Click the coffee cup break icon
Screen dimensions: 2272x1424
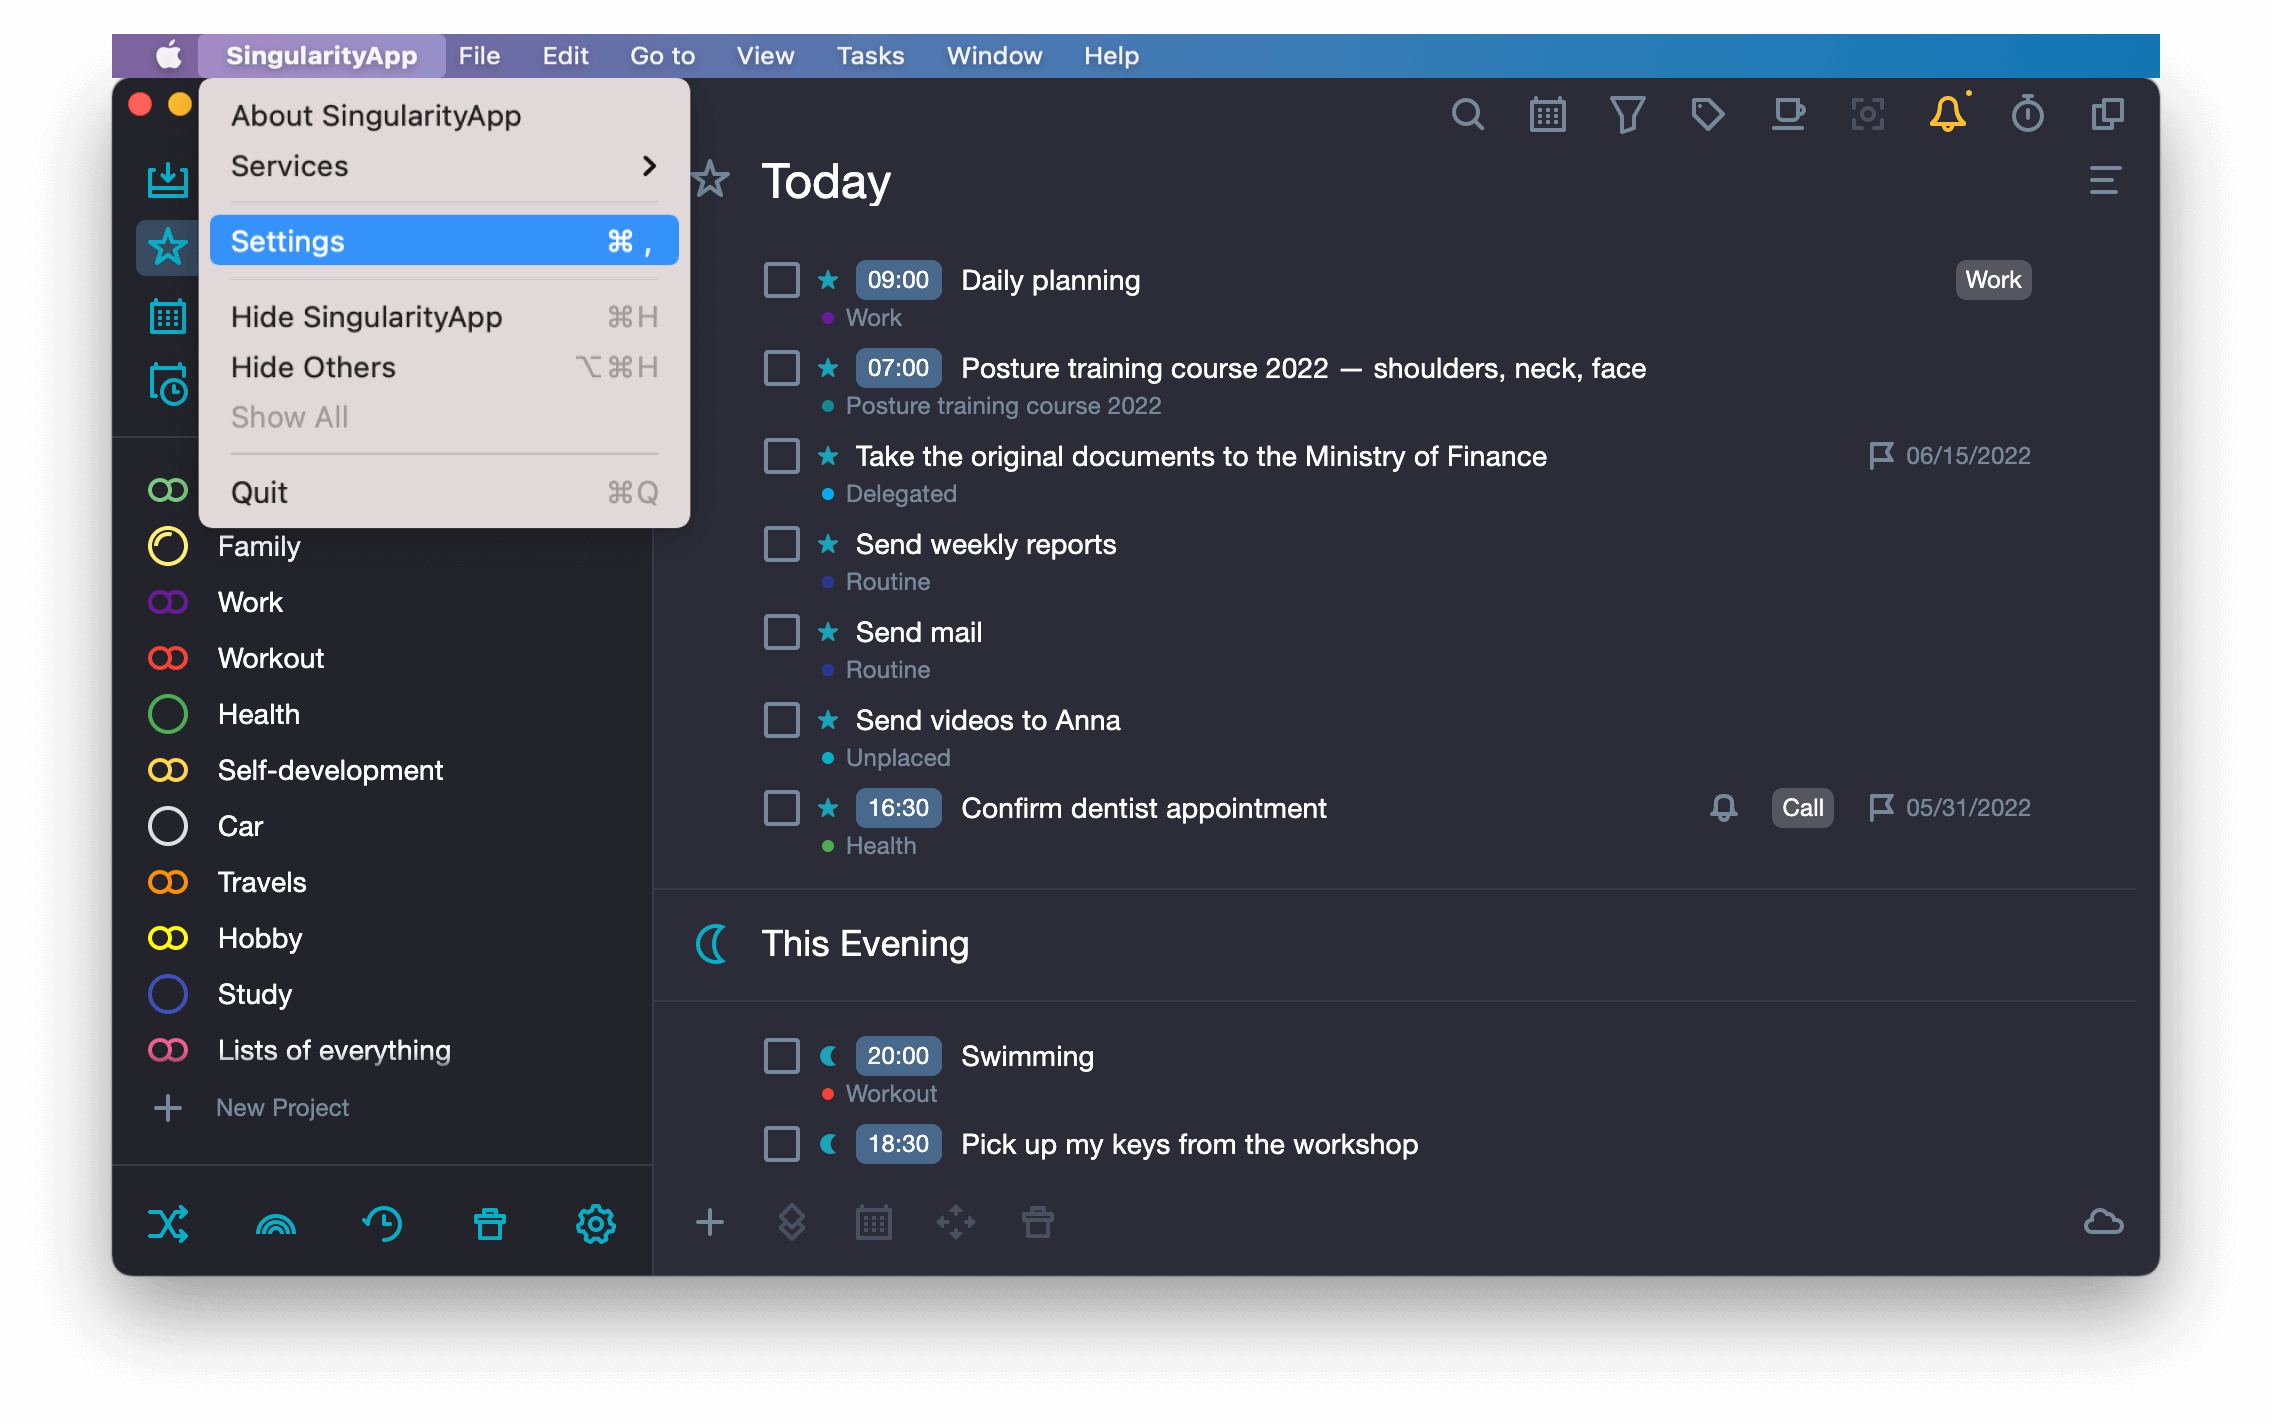click(1788, 115)
